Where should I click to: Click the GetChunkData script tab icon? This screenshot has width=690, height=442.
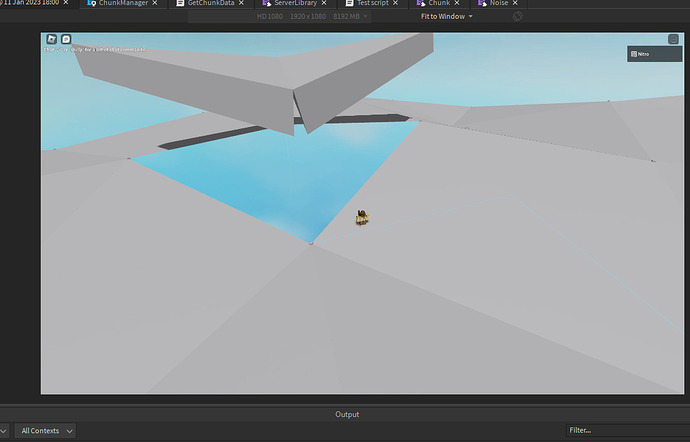180,4
